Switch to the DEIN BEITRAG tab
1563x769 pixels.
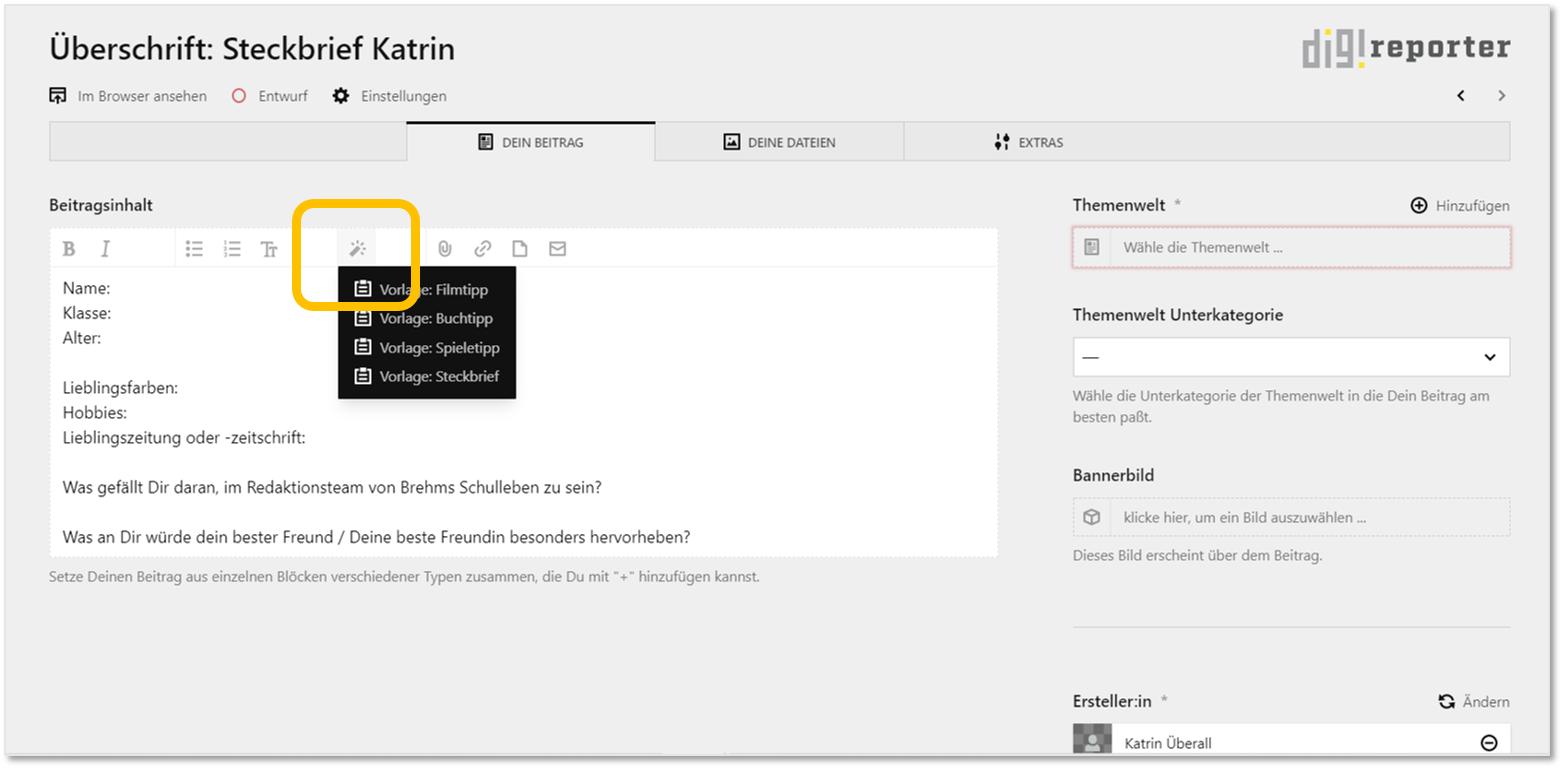tap(531, 142)
